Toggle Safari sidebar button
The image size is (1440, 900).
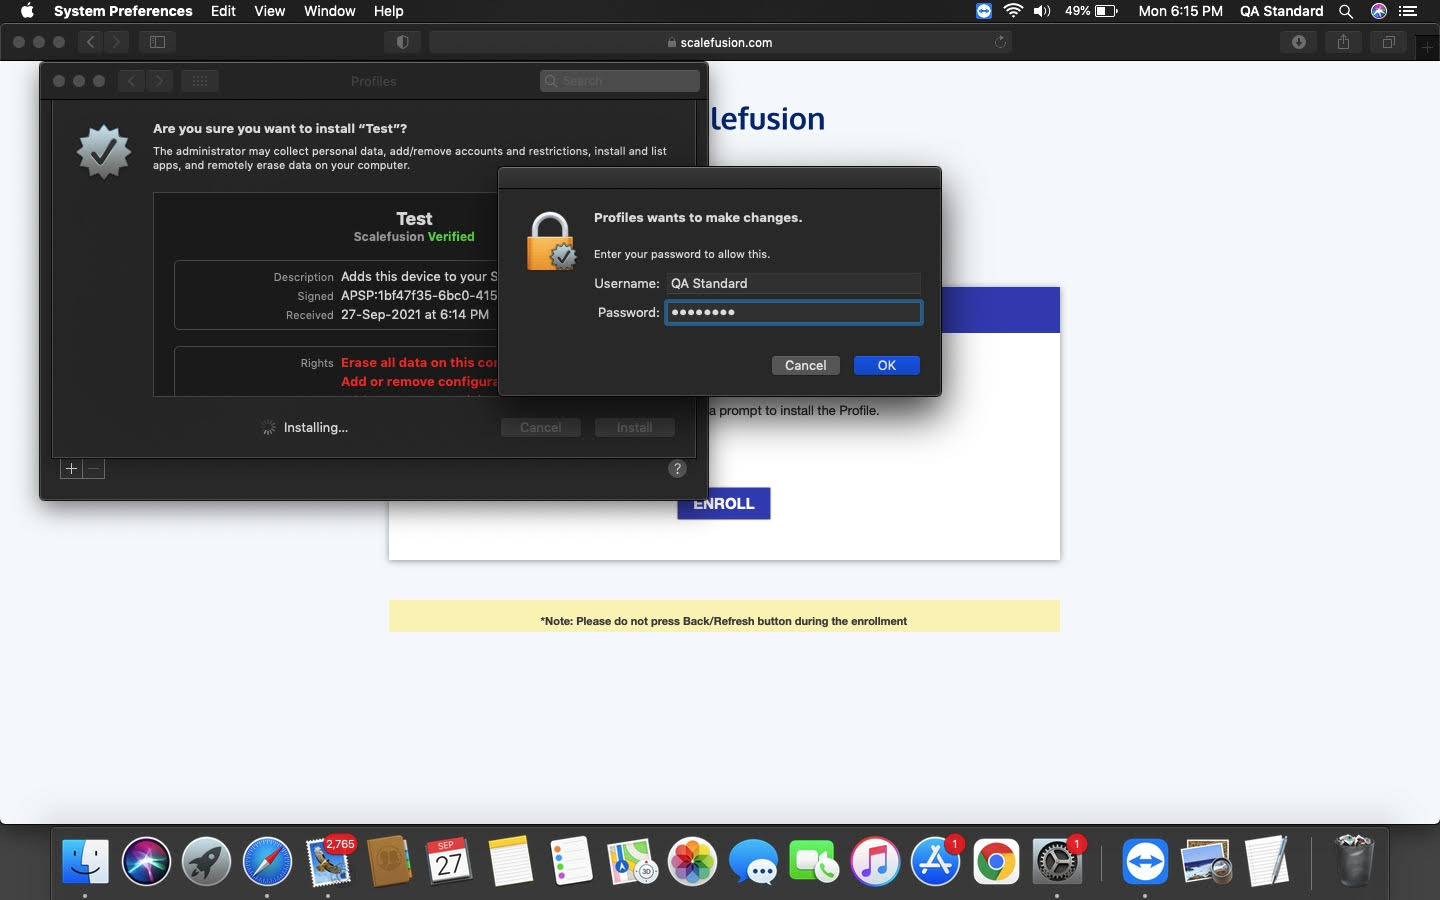click(x=157, y=42)
